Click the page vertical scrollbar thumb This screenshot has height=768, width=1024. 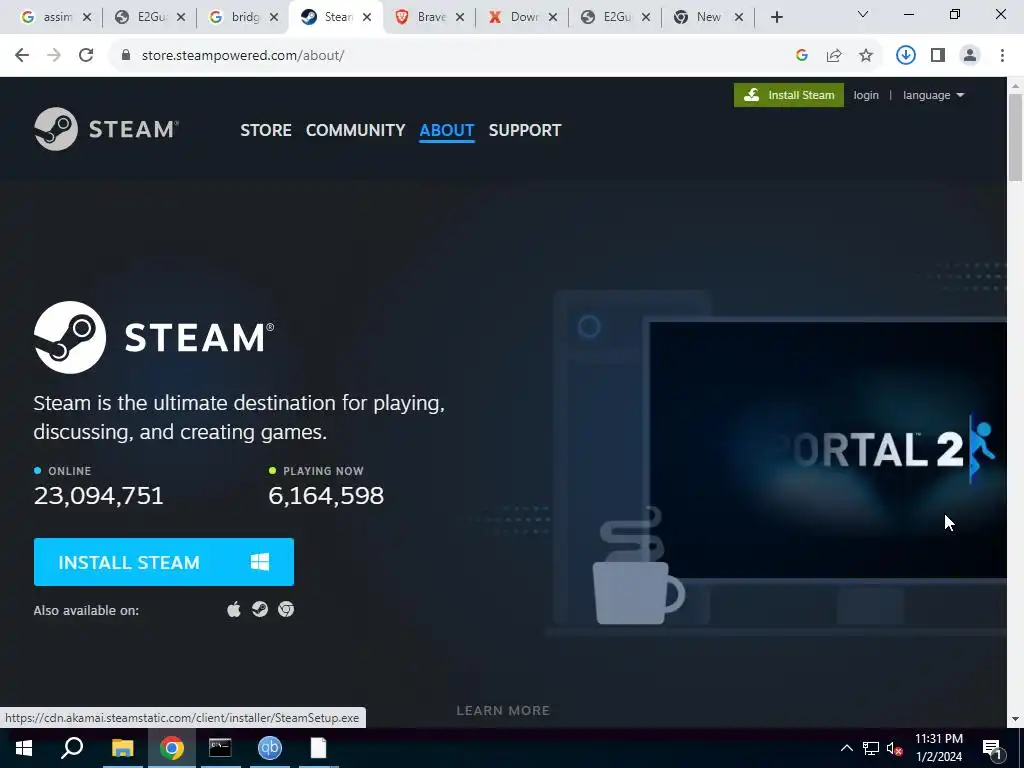pyautogui.click(x=1015, y=137)
